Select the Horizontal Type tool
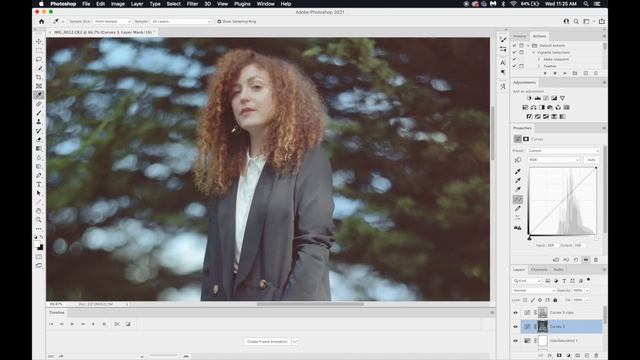Screen dimensions: 640x360 (x=39, y=184)
